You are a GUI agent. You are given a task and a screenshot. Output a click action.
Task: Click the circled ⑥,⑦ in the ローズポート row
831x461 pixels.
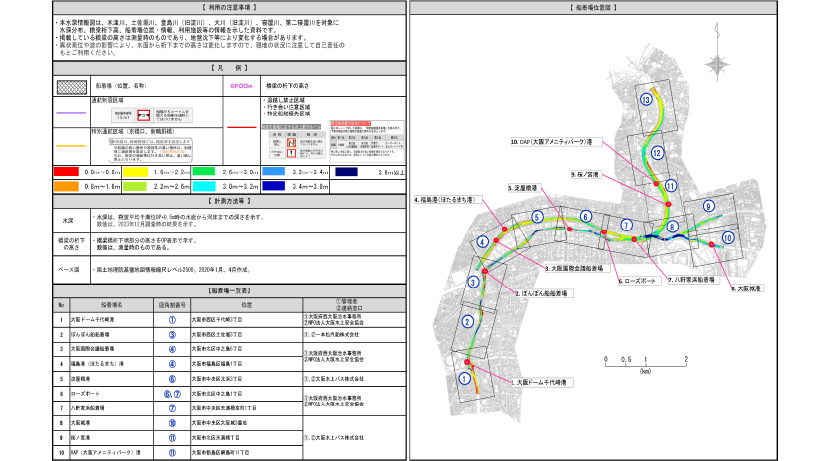(172, 394)
